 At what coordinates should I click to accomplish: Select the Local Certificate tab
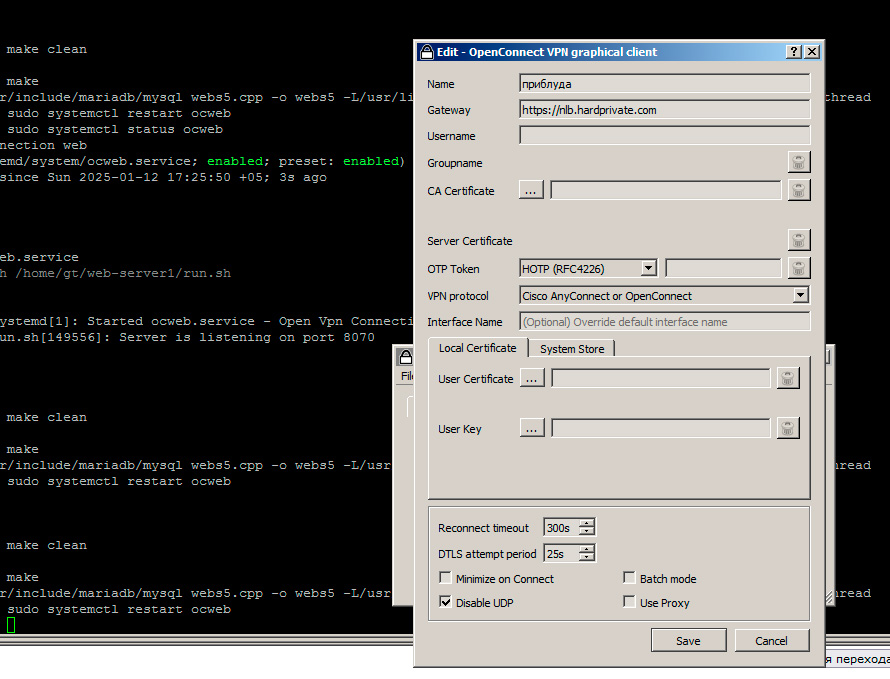(x=478, y=348)
